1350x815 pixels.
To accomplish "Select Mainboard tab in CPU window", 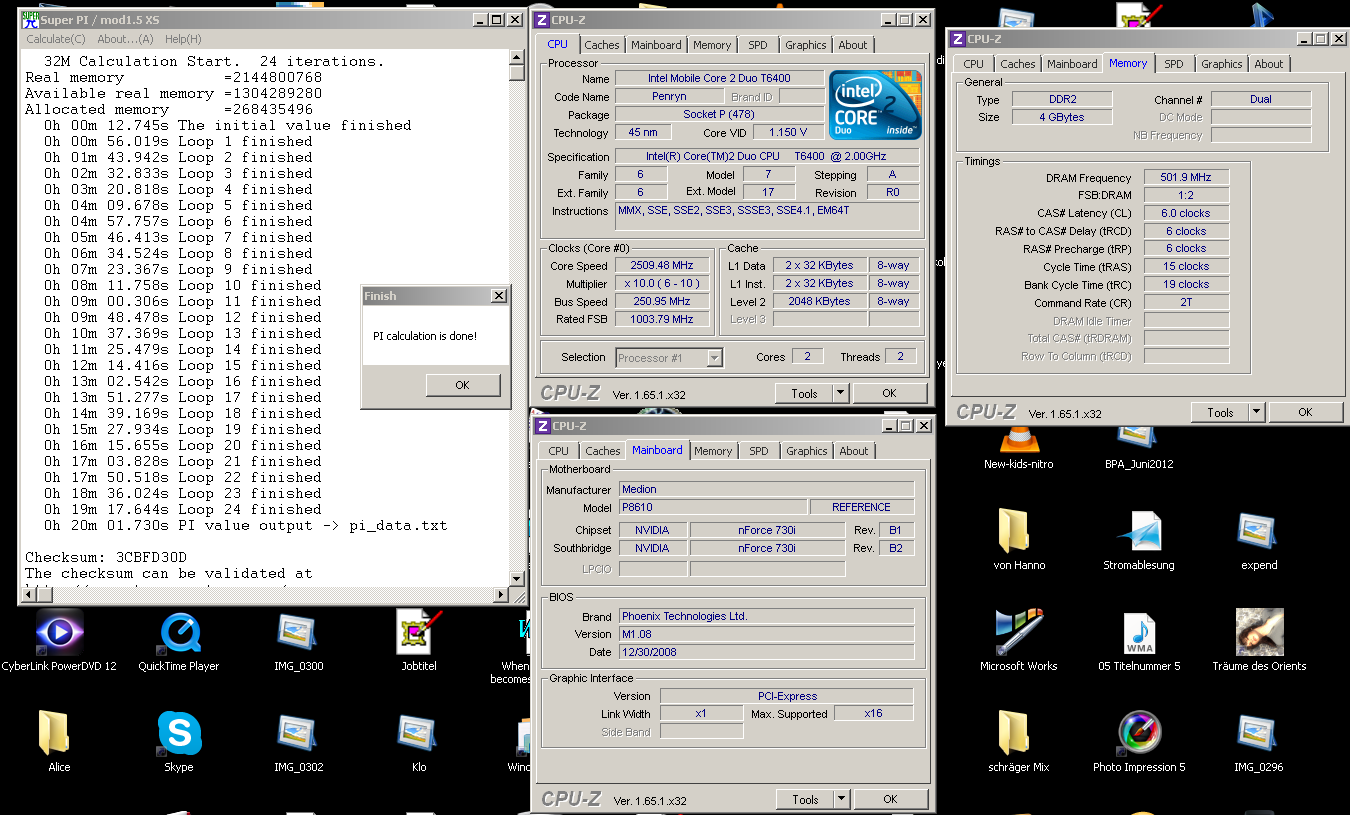I will (656, 45).
